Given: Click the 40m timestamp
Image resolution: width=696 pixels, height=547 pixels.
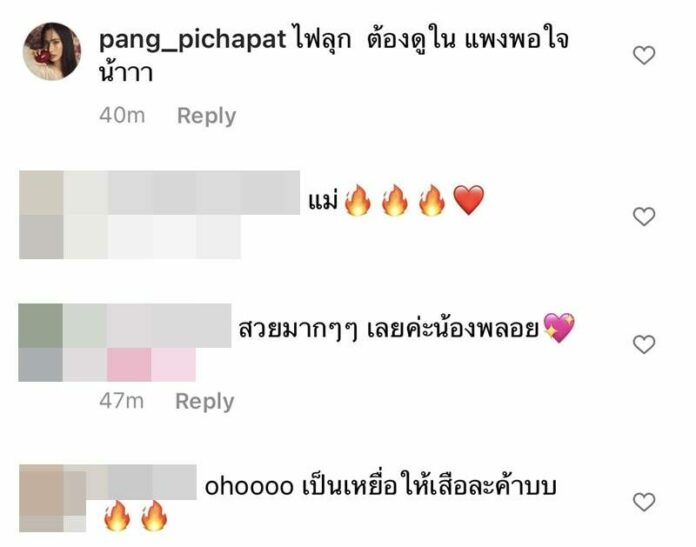Looking at the screenshot, I should [122, 115].
